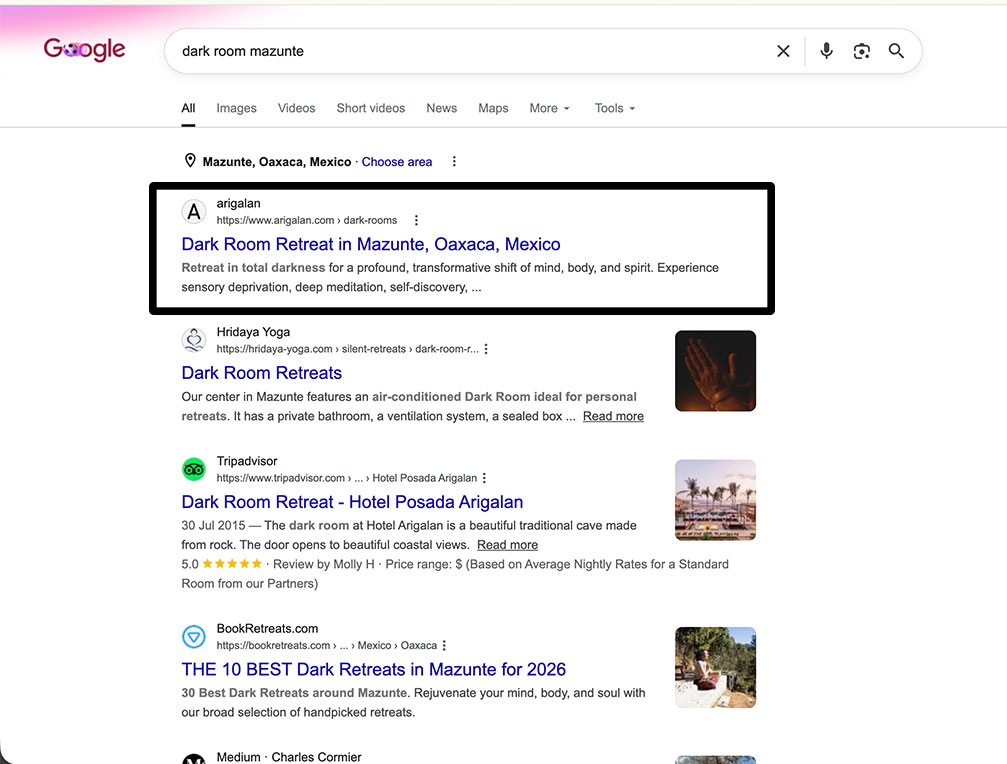
Task: Select the All tab
Action: point(188,109)
